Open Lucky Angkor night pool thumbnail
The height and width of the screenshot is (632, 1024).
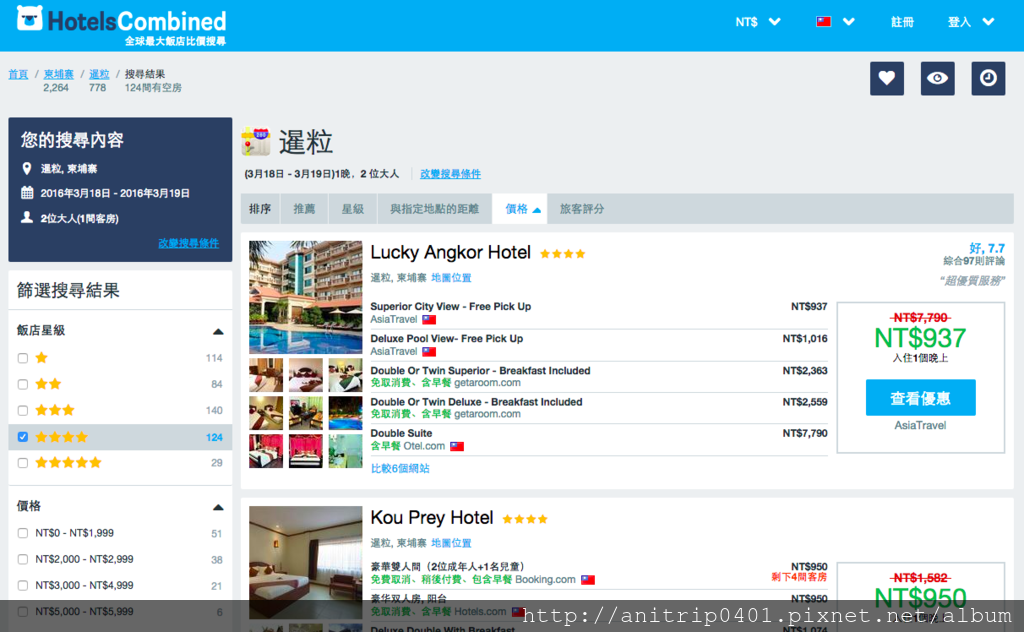pos(345,413)
